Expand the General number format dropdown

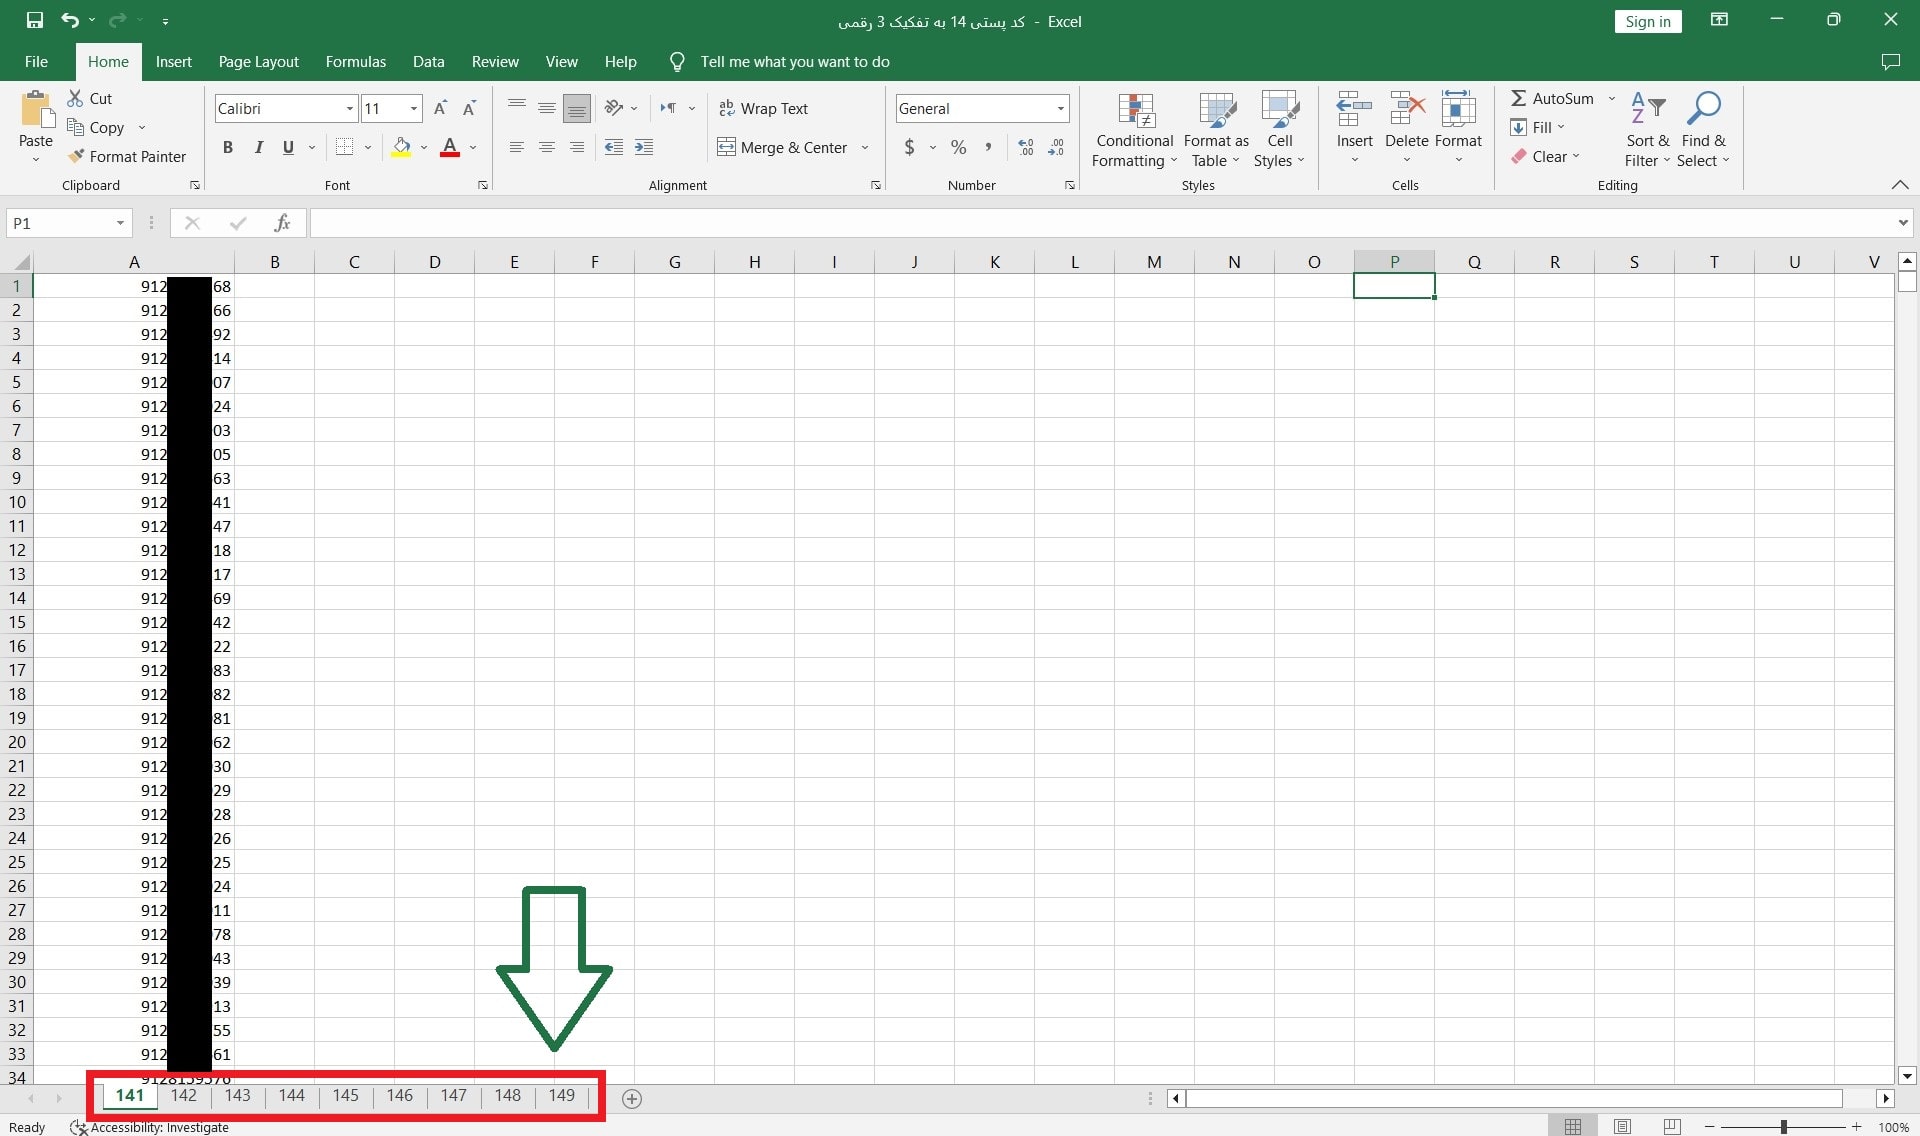(x=1060, y=108)
